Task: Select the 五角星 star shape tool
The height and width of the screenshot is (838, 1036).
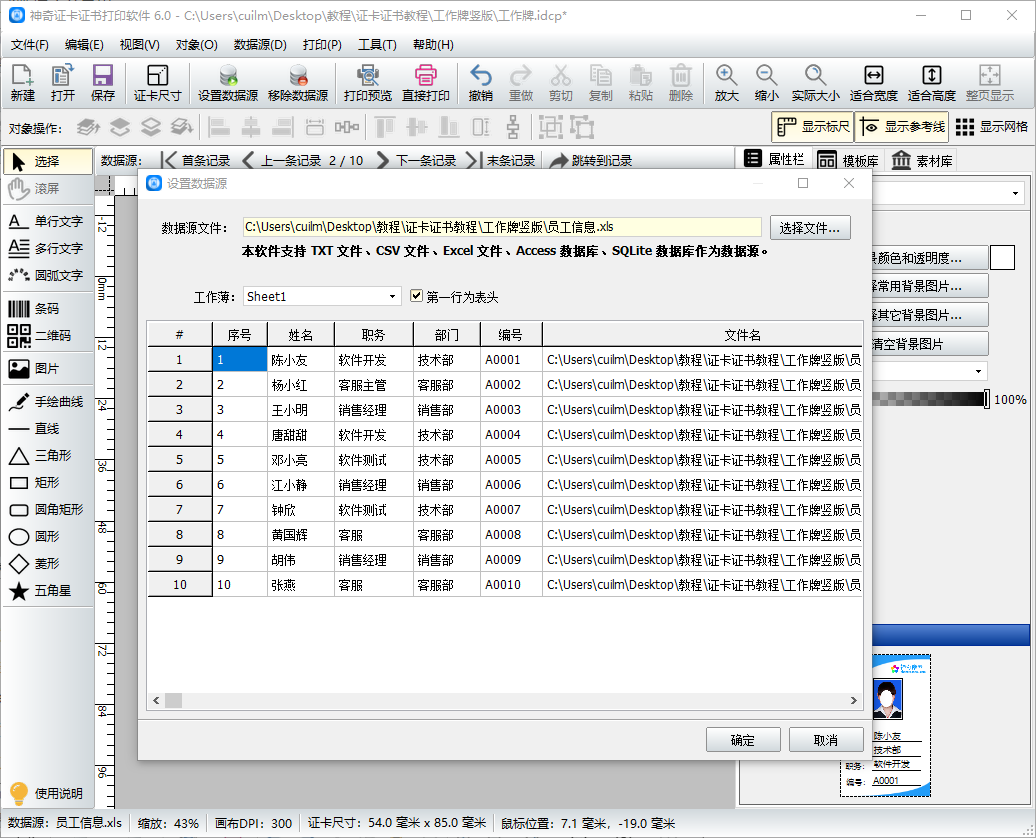Action: (x=46, y=591)
